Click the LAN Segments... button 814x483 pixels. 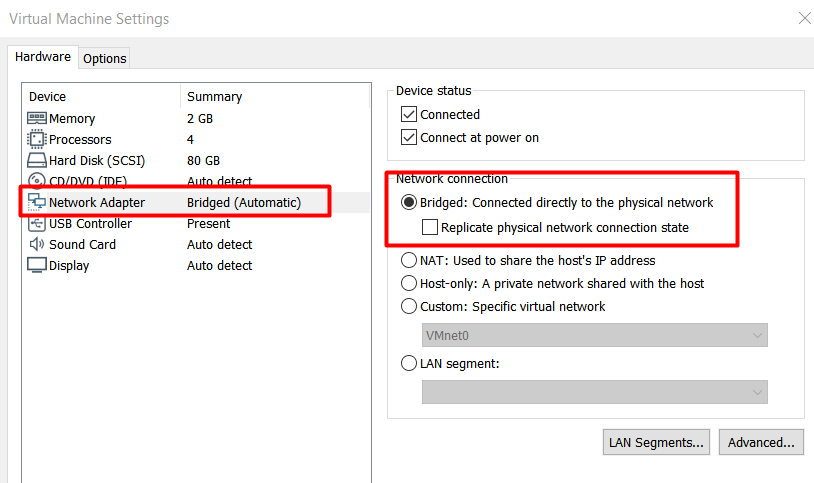point(656,442)
